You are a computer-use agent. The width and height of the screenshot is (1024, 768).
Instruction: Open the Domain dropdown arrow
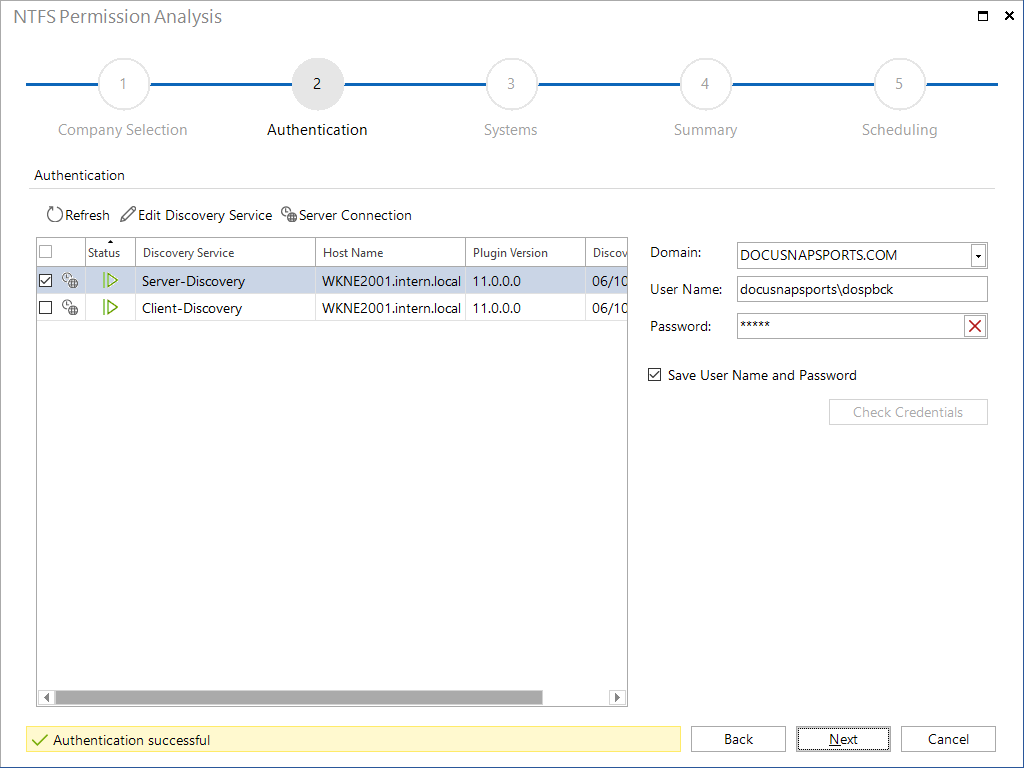tap(978, 255)
